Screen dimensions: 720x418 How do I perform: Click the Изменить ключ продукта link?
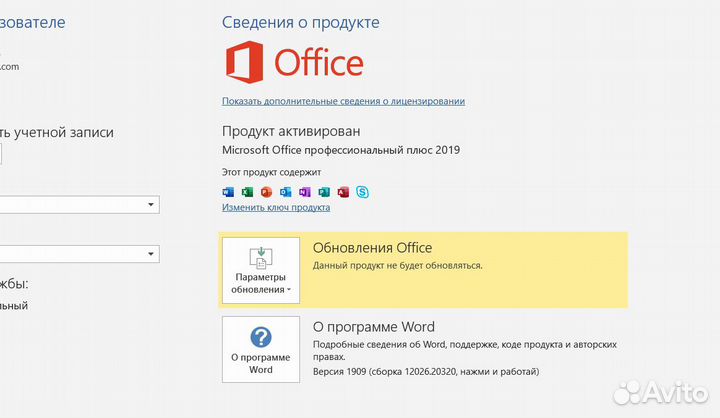[276, 207]
